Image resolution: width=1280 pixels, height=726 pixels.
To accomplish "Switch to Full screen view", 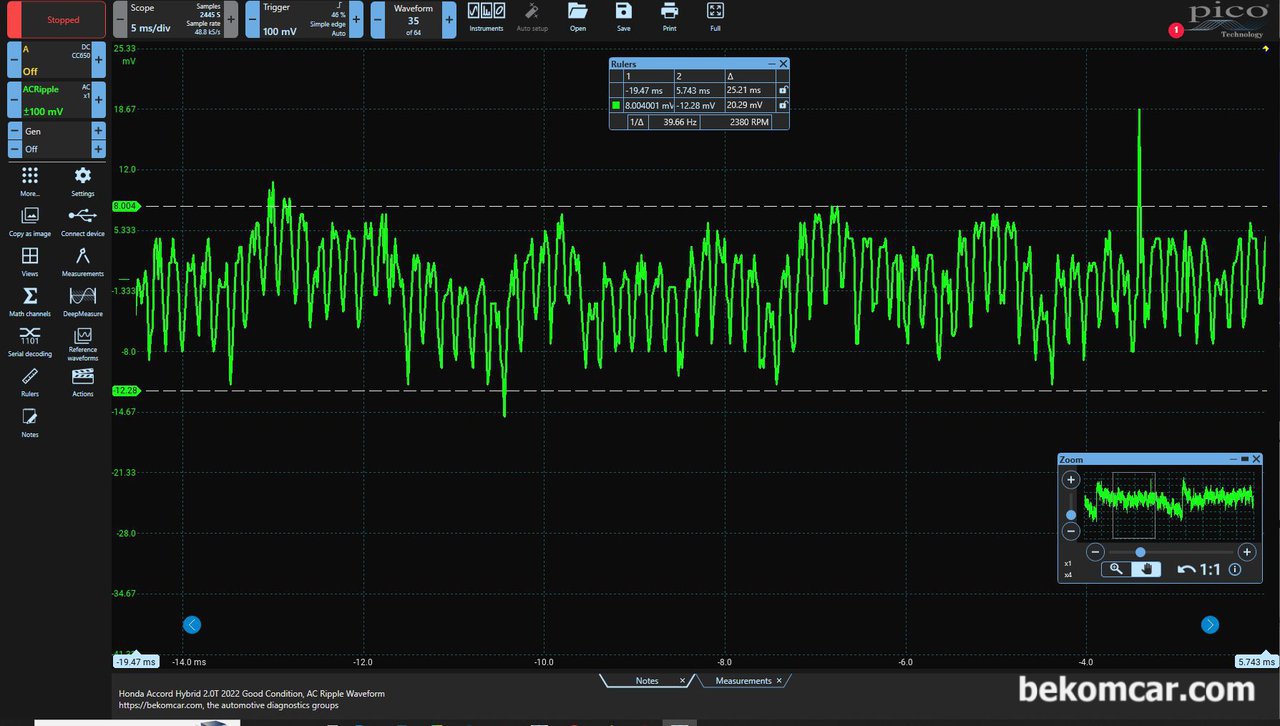I will coord(715,15).
